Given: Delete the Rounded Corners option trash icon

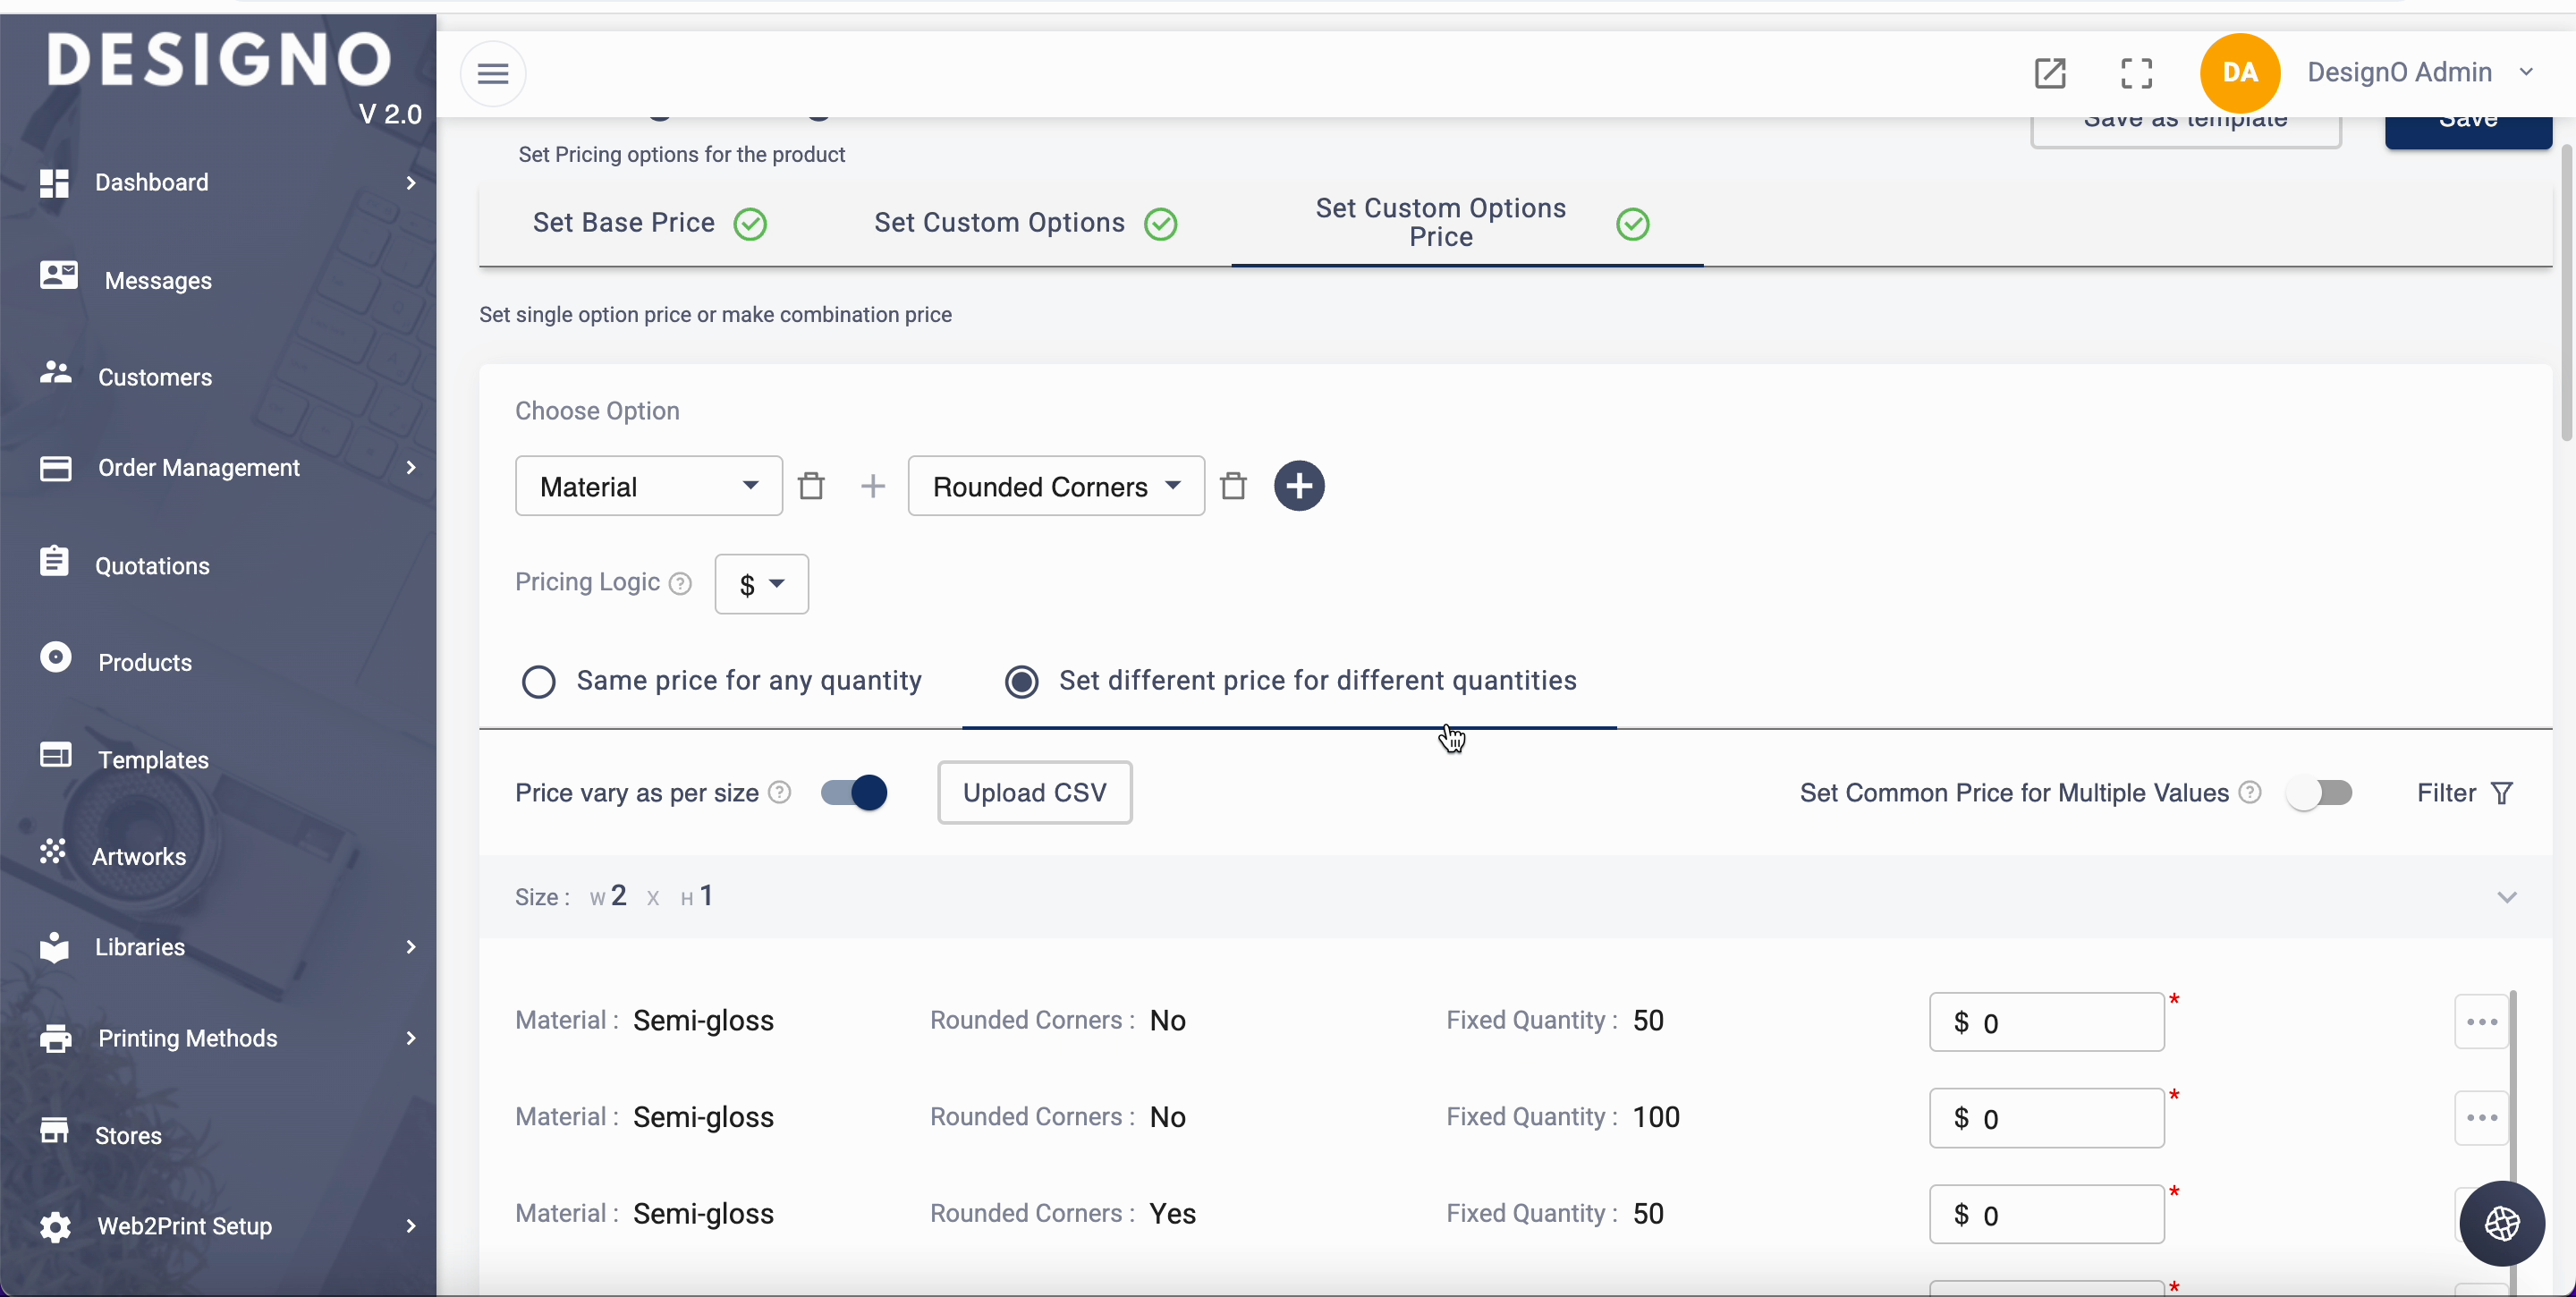Looking at the screenshot, I should coord(1233,486).
